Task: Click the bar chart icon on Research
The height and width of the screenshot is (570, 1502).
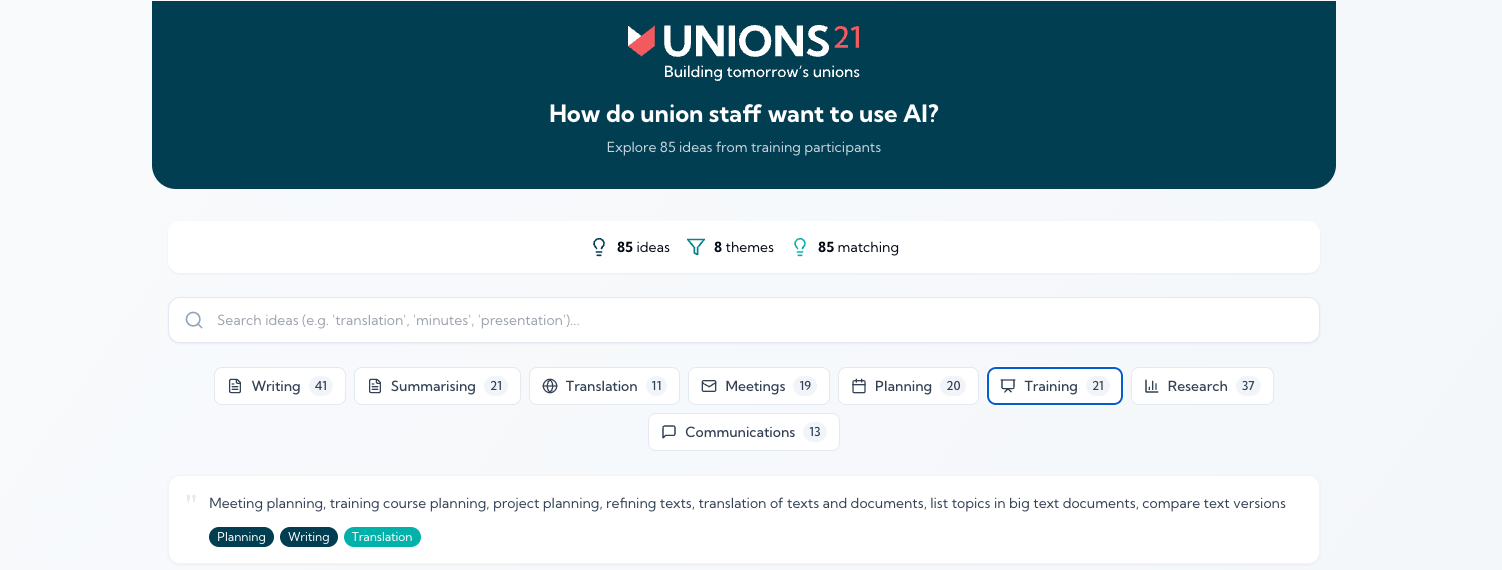Action: [x=1152, y=386]
